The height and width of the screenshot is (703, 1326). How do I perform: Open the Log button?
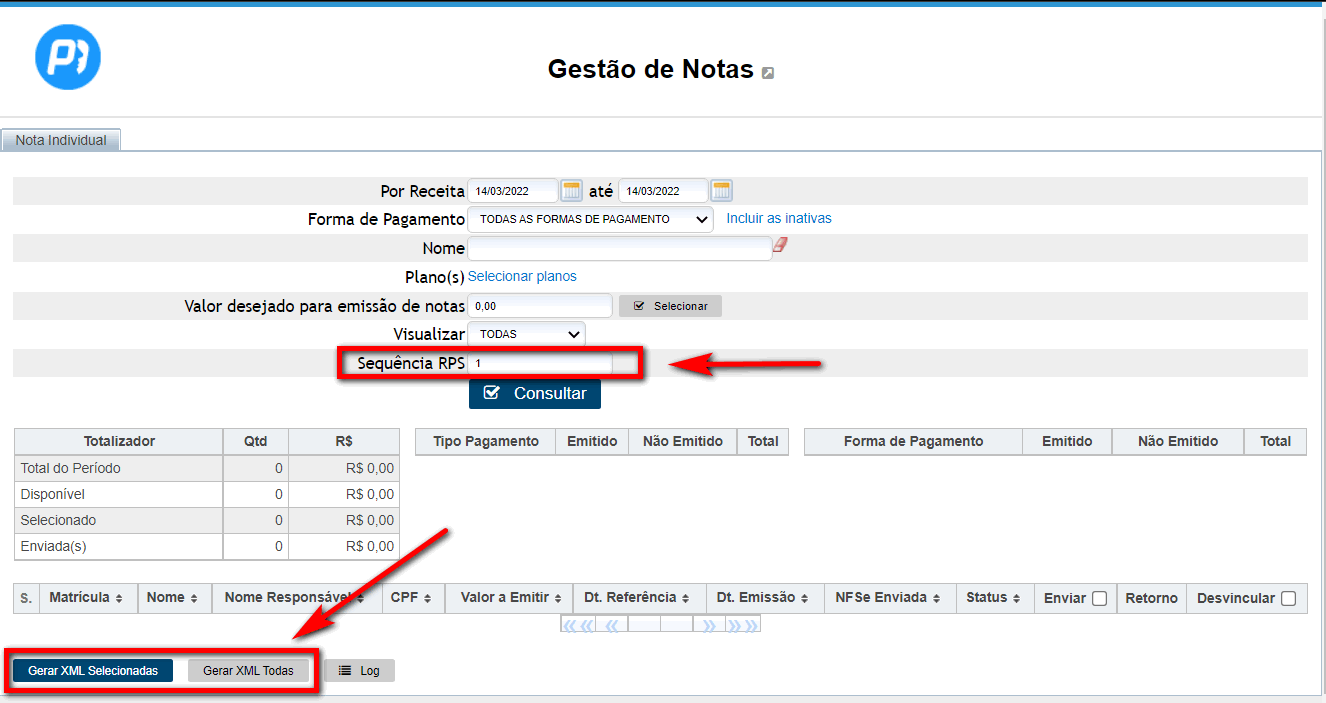click(x=359, y=671)
